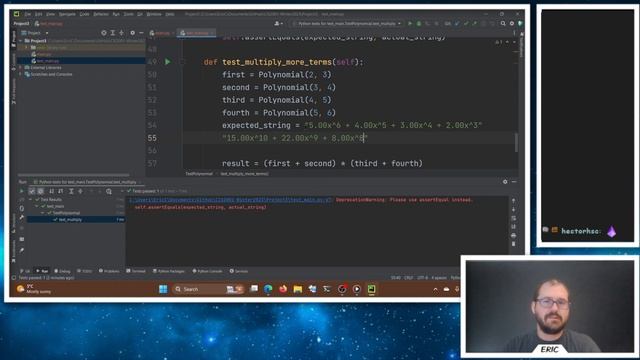Open PyCharm icon on taskbar
The width and height of the screenshot is (640, 360).
click(x=371, y=289)
